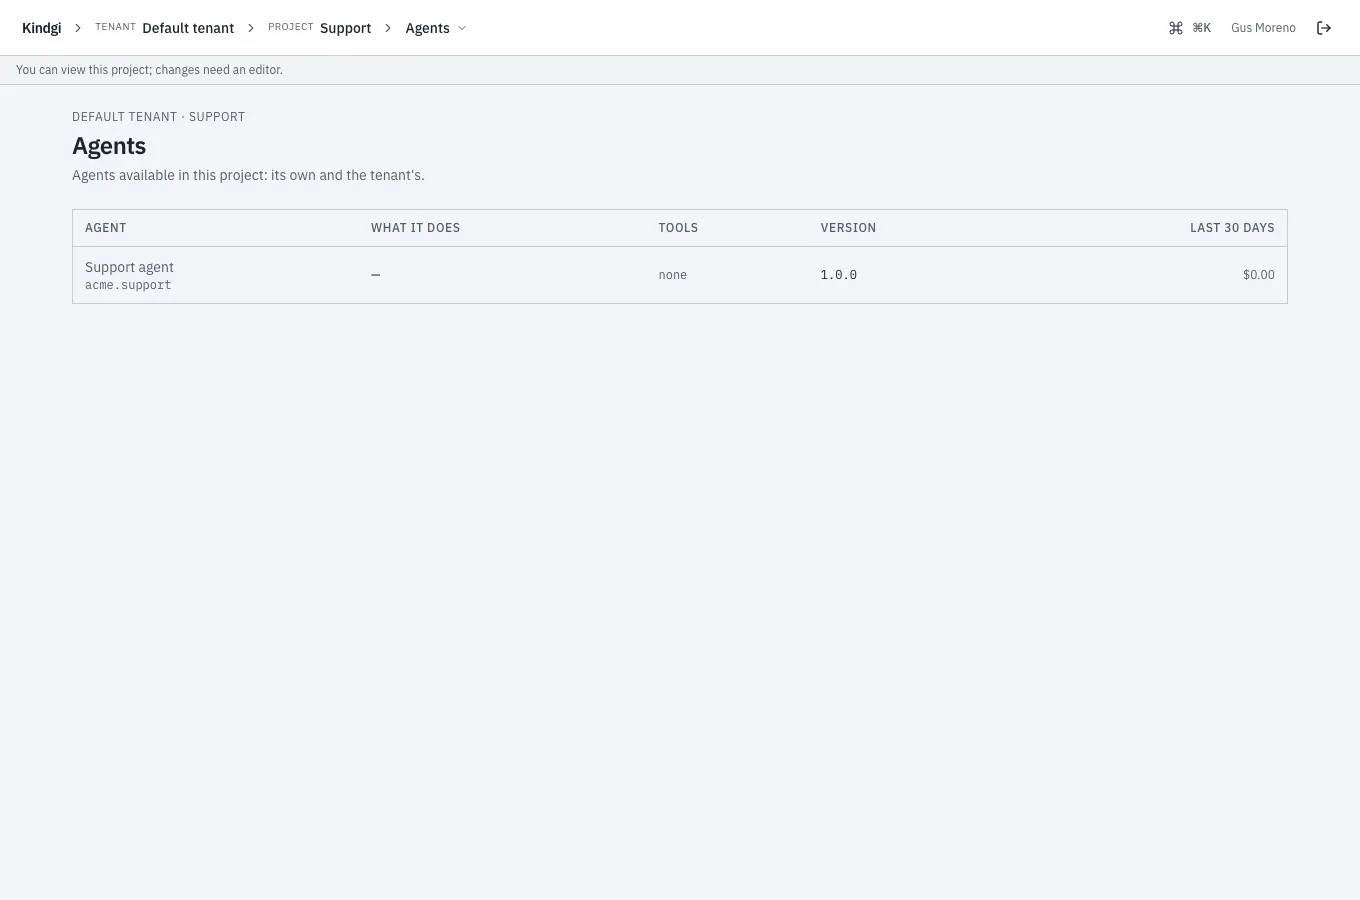Click the 'Agents available in this project' description
1360x900 pixels.
pos(248,175)
